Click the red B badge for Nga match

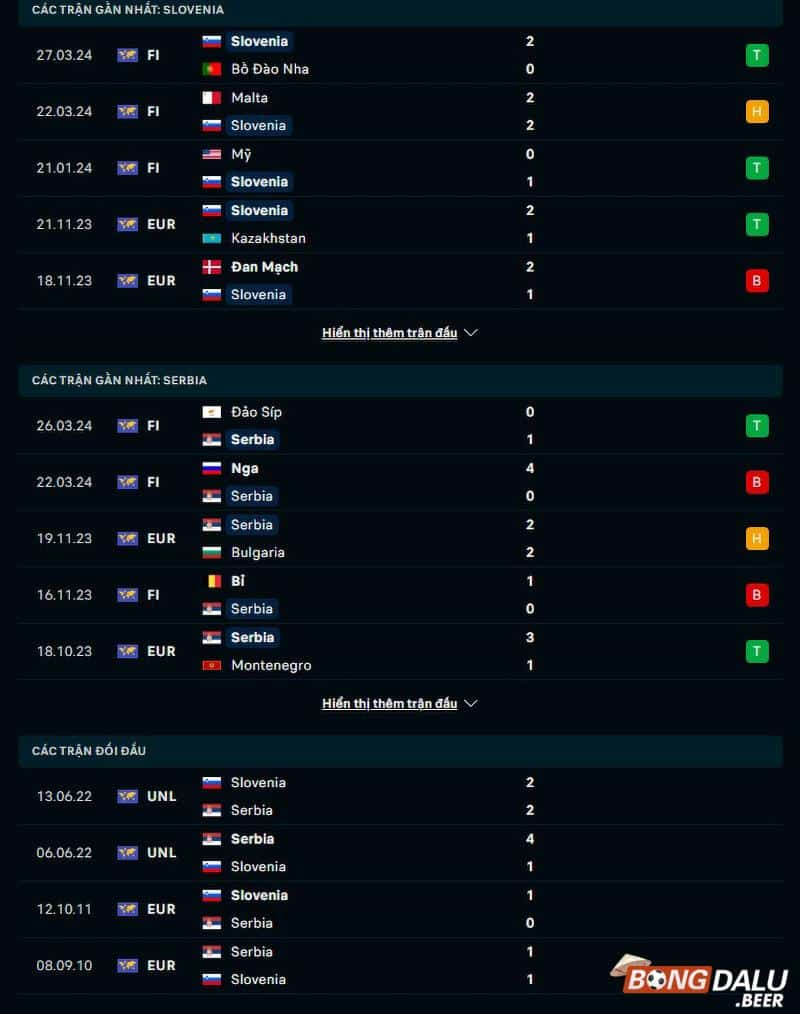pos(757,482)
